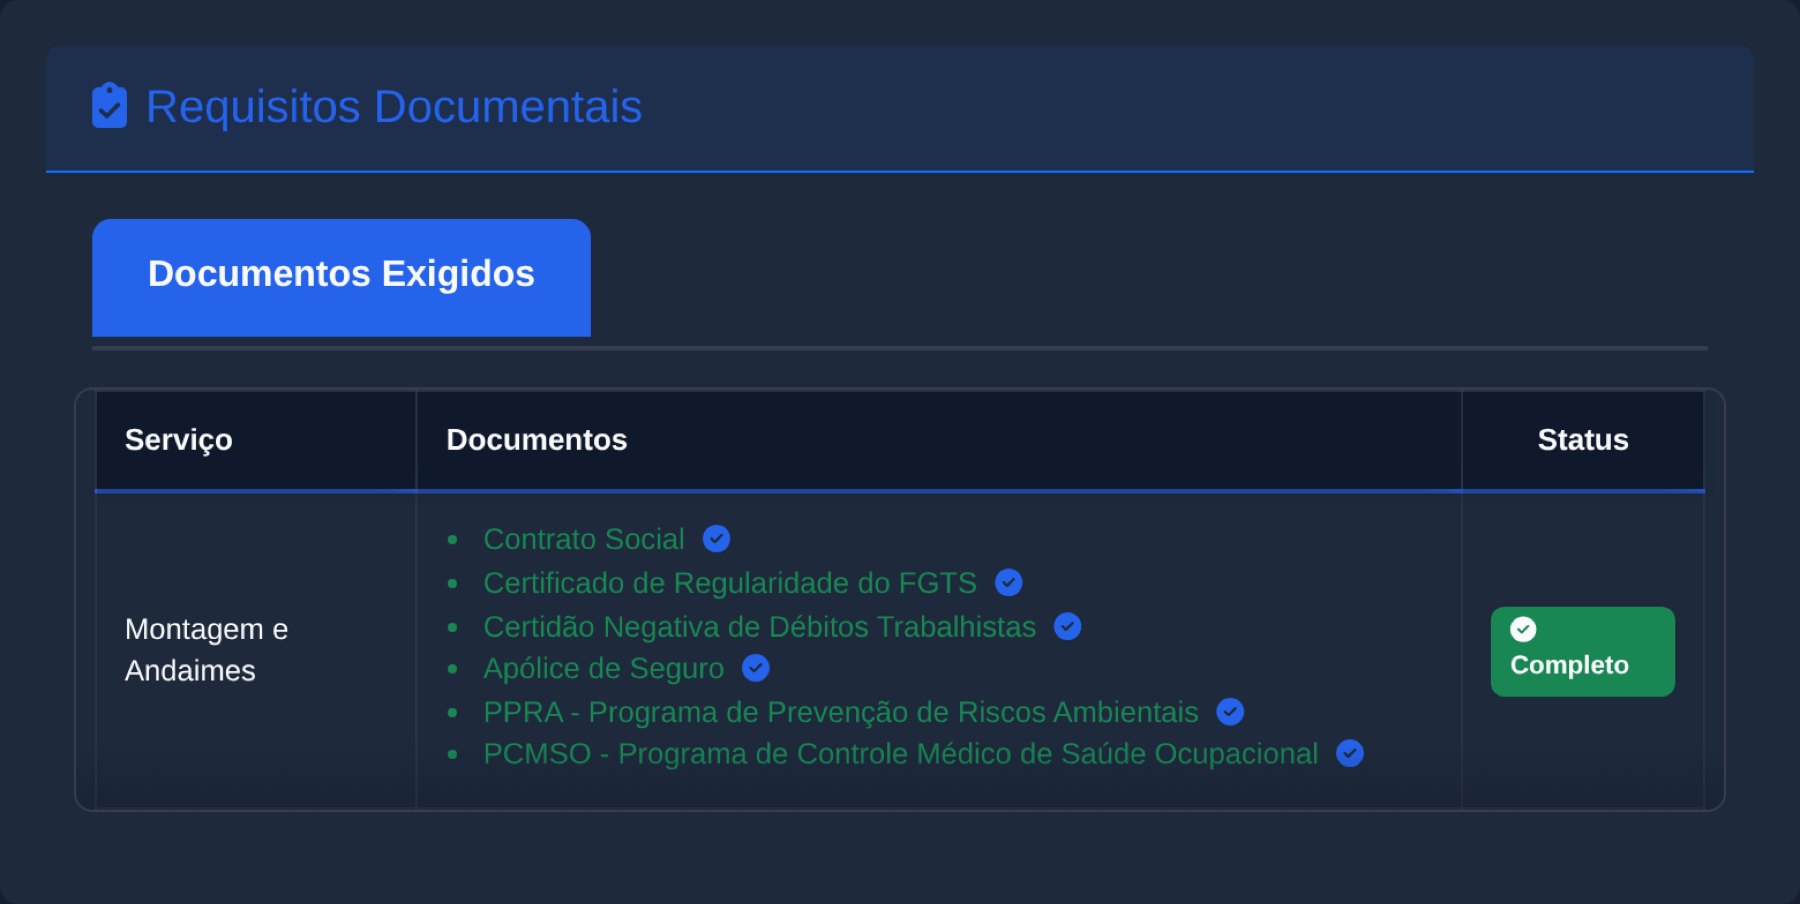This screenshot has height=904, width=1800.
Task: Click the check badge after Certidão Negativa de Débitos Trabalhistas
Action: click(x=1068, y=627)
